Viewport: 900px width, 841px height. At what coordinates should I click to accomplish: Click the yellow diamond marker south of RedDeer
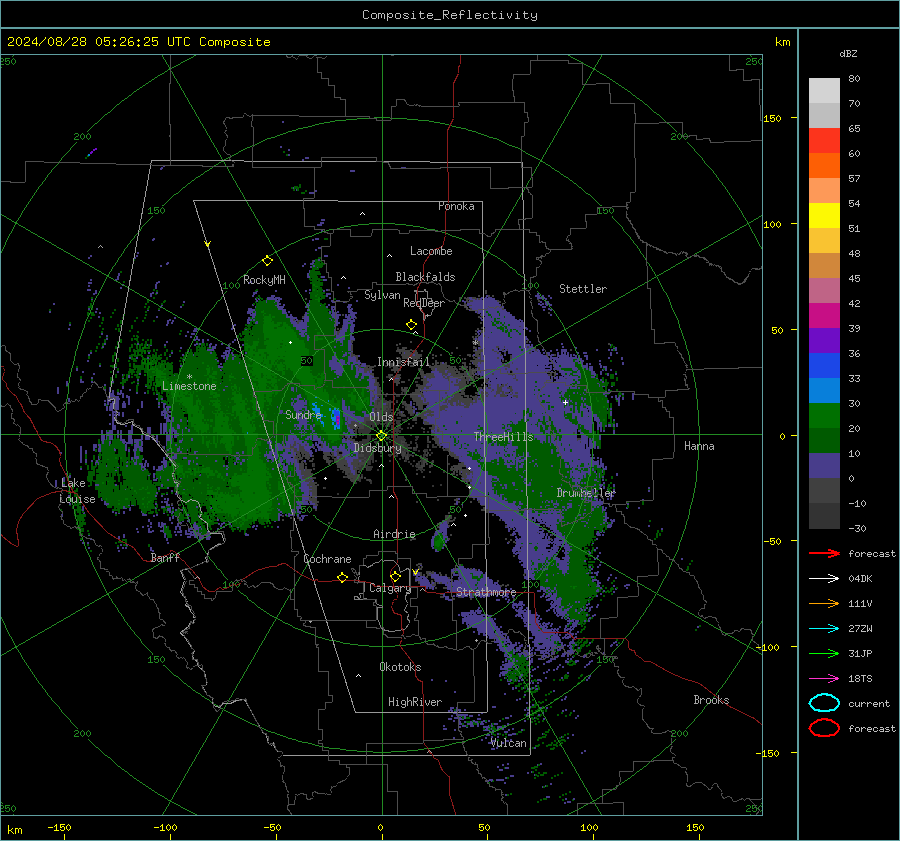pyautogui.click(x=411, y=325)
